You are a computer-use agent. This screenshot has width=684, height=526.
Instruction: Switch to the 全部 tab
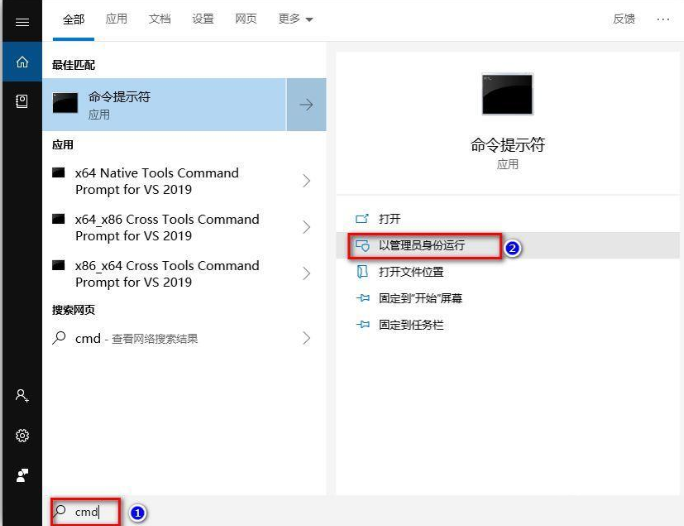click(x=73, y=19)
